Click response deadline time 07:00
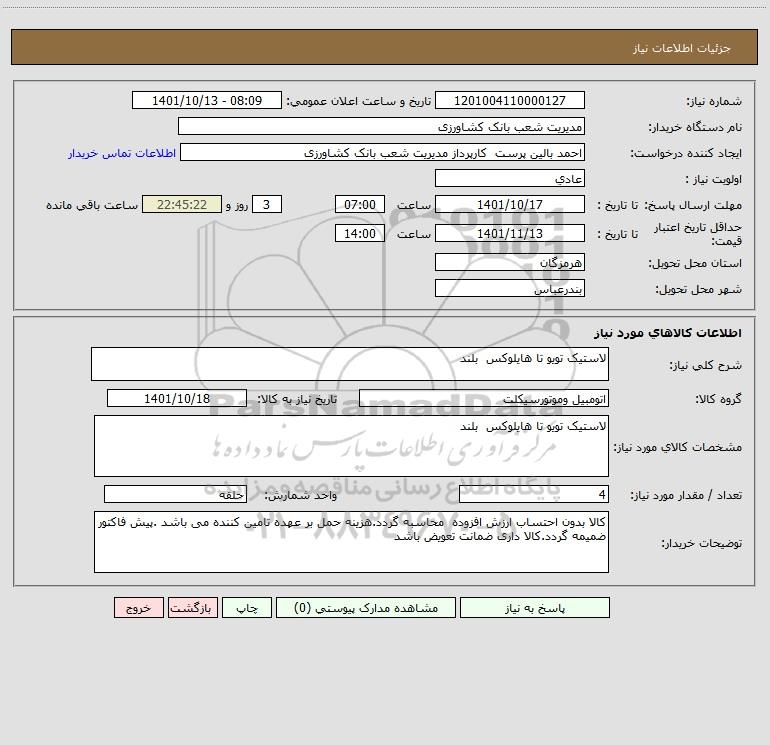 point(359,204)
